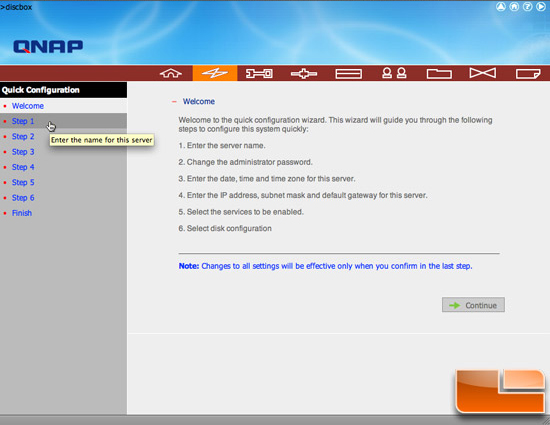Open Network Settings connector icon

pyautogui.click(x=304, y=74)
